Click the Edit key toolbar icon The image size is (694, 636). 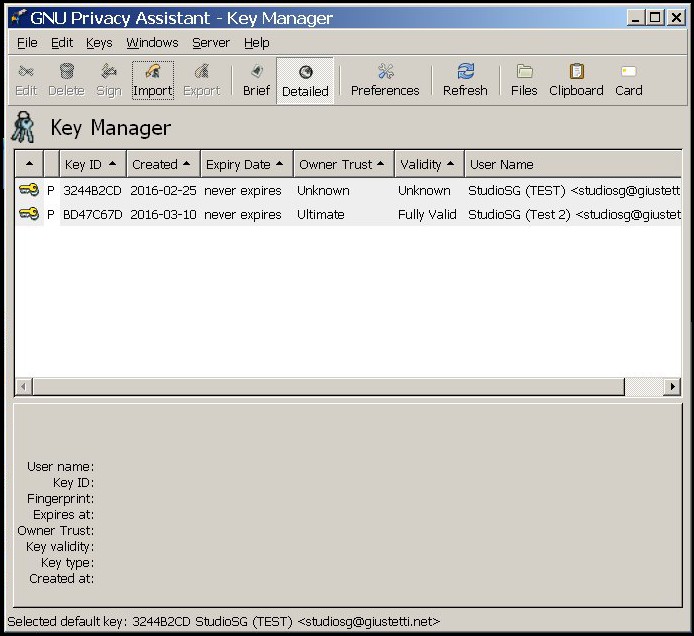click(26, 81)
